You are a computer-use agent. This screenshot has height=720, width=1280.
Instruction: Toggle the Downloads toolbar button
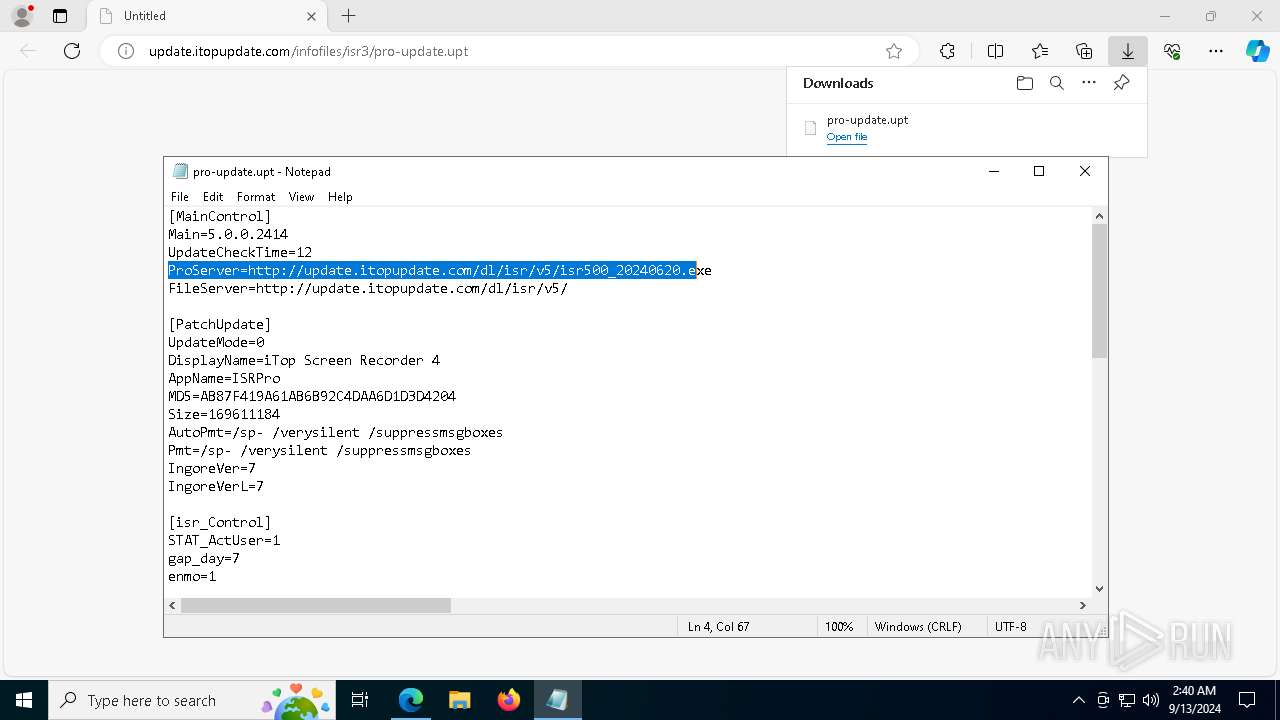[x=1128, y=51]
